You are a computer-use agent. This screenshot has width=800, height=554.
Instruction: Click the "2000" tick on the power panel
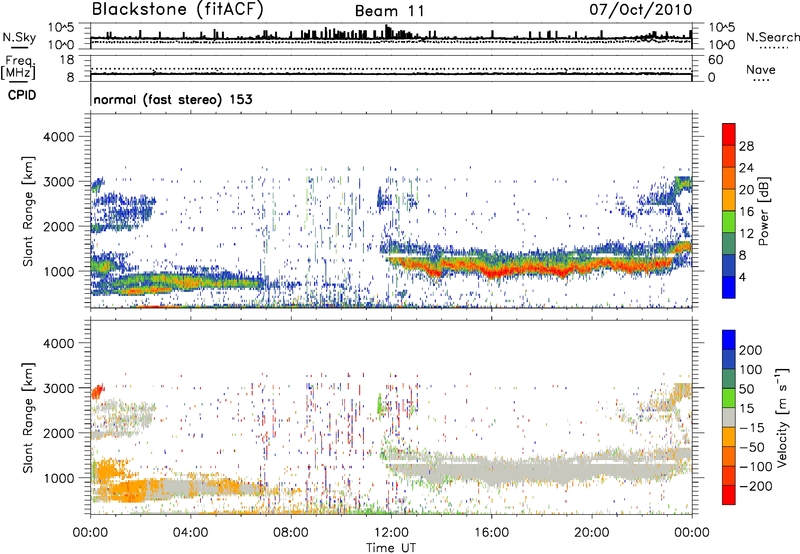pyautogui.click(x=58, y=226)
